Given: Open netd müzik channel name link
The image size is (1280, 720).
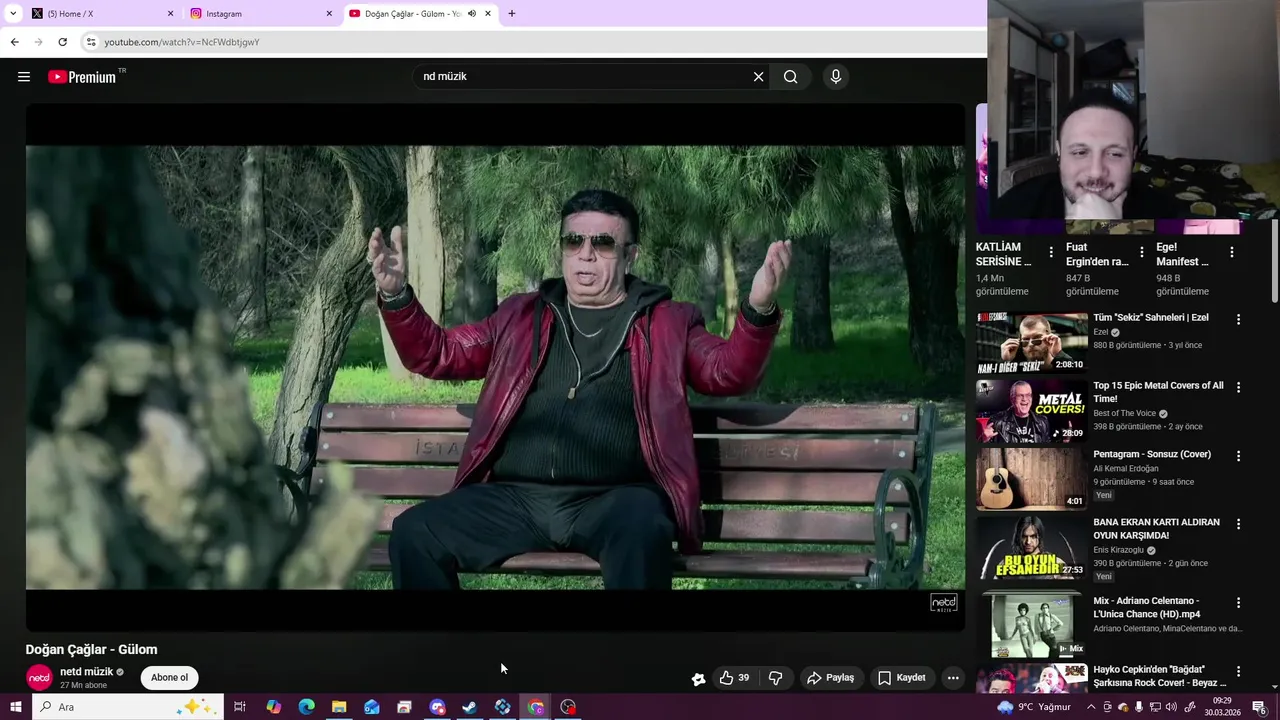Looking at the screenshot, I should tap(86, 672).
